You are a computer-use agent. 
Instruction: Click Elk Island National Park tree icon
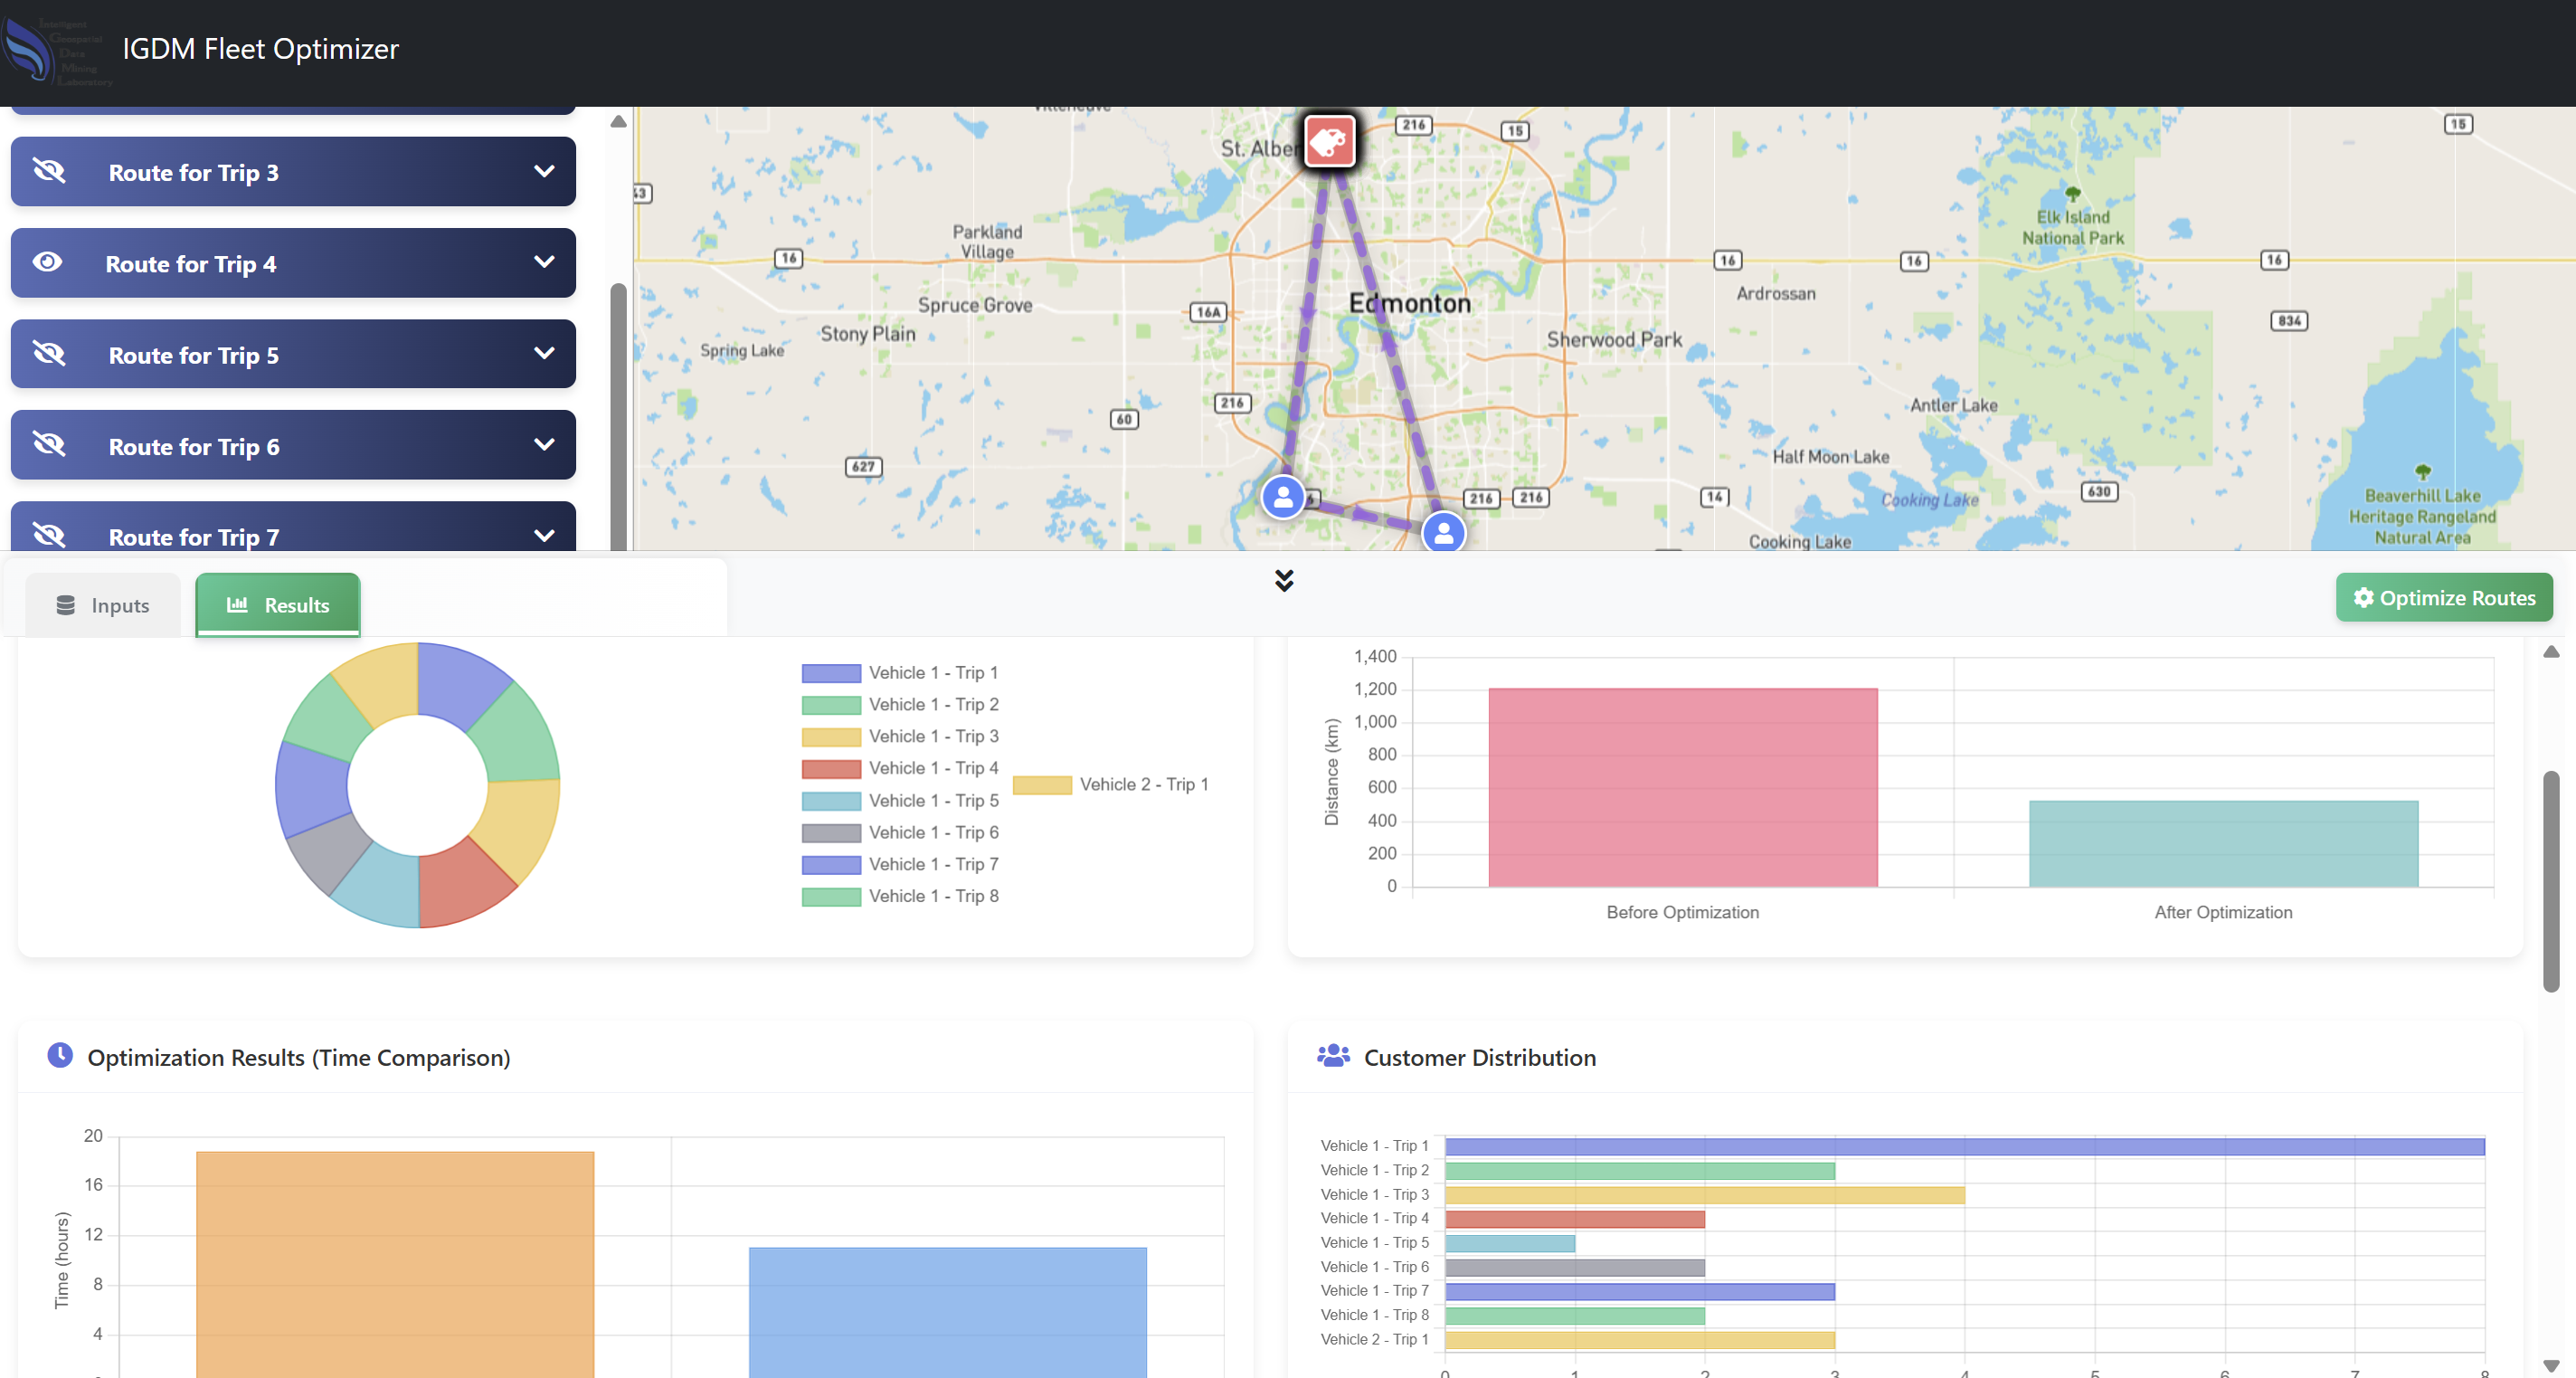tap(2073, 193)
